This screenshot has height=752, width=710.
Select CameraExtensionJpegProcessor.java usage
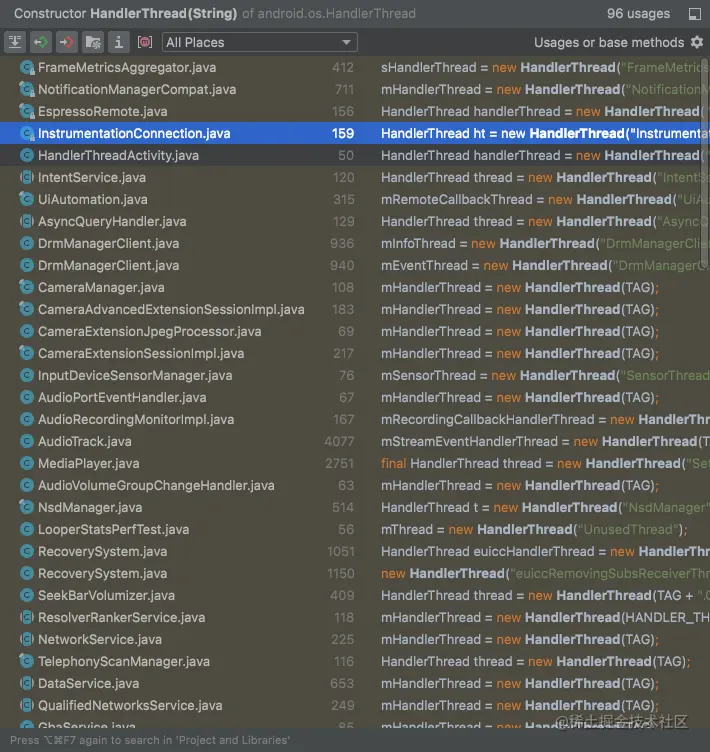pos(355,331)
